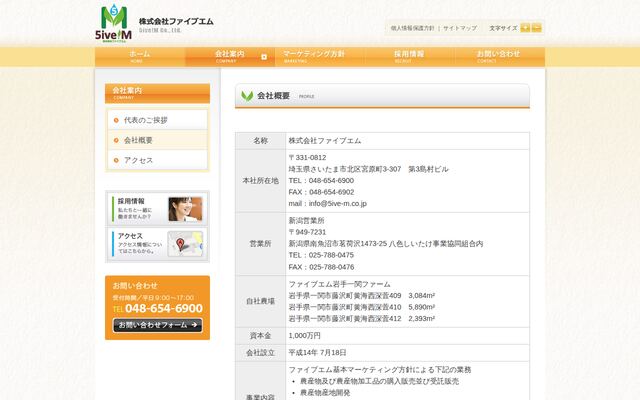Click the 埼玉県さいたま市 head office address line
640x400 pixels.
pyautogui.click(x=369, y=169)
